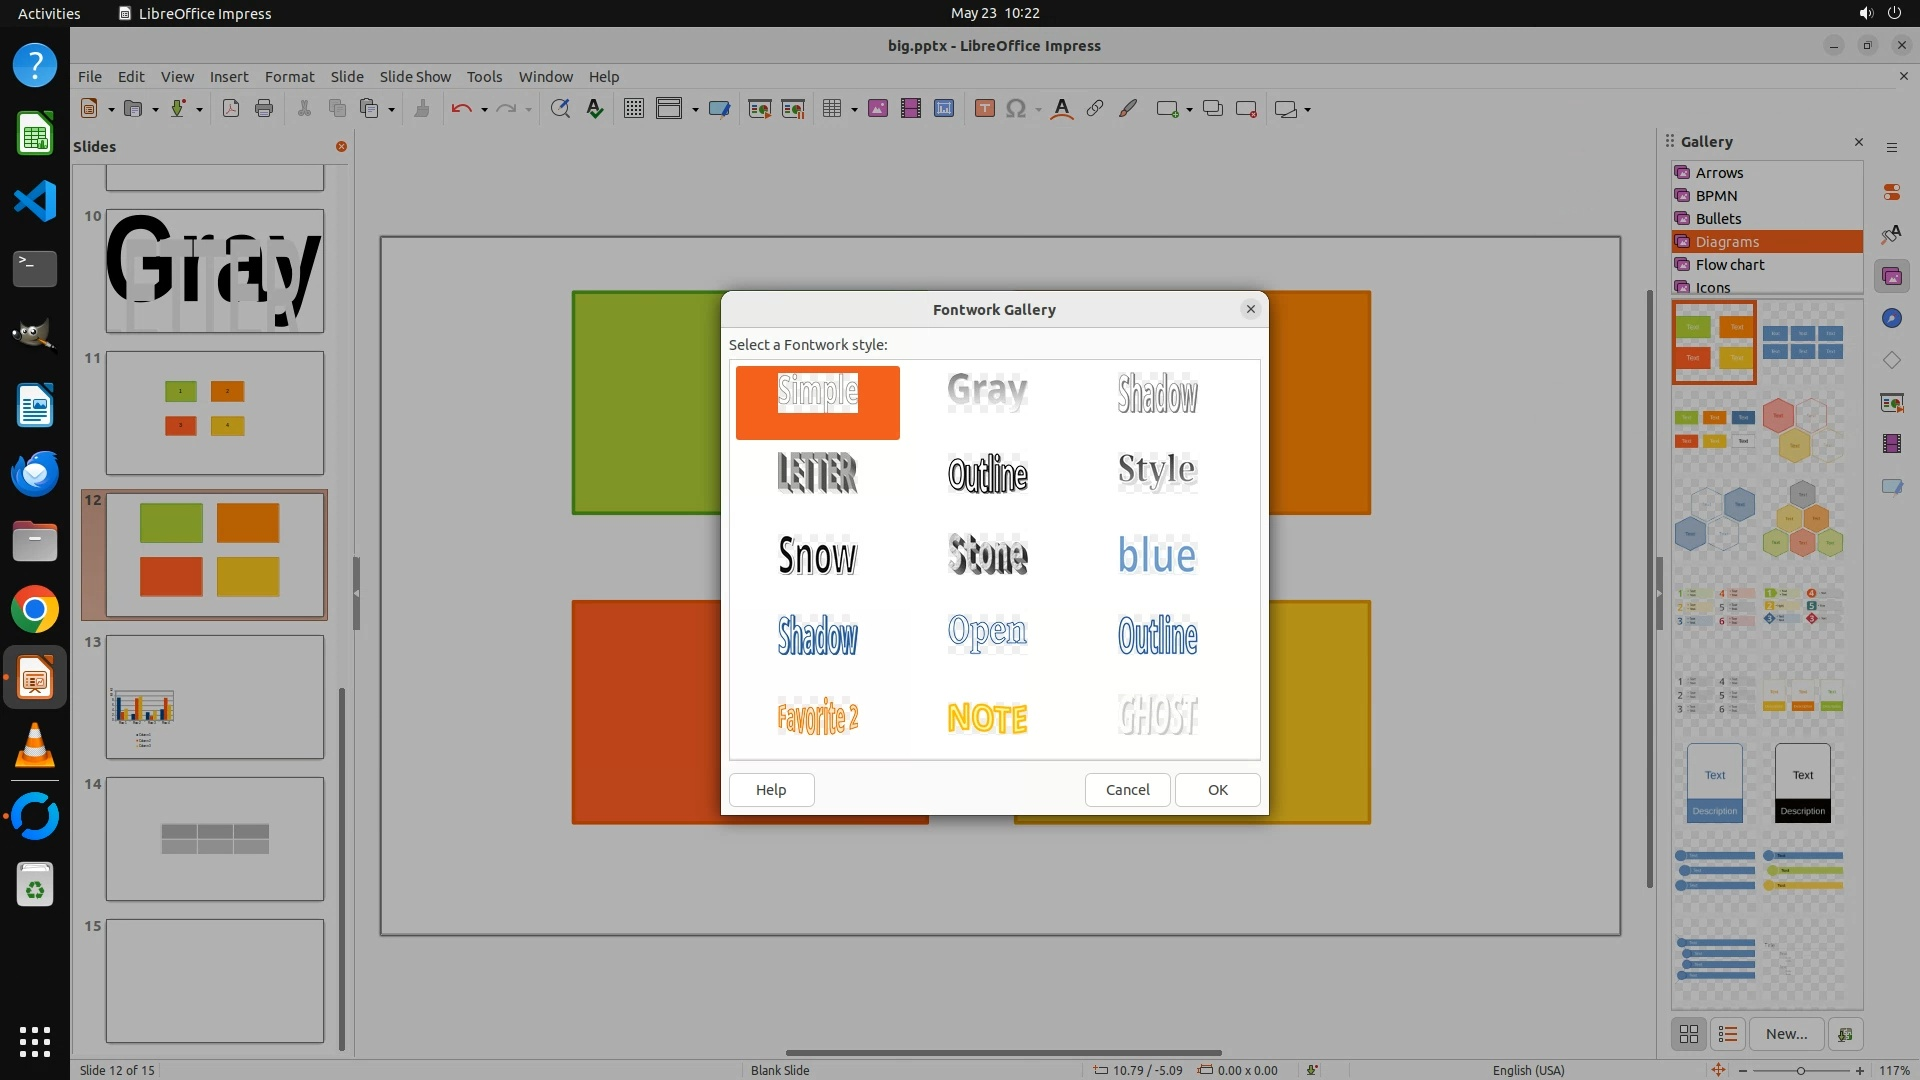Switch gallery to Detailed list view
Screen dimensions: 1920x1080
1728,1034
